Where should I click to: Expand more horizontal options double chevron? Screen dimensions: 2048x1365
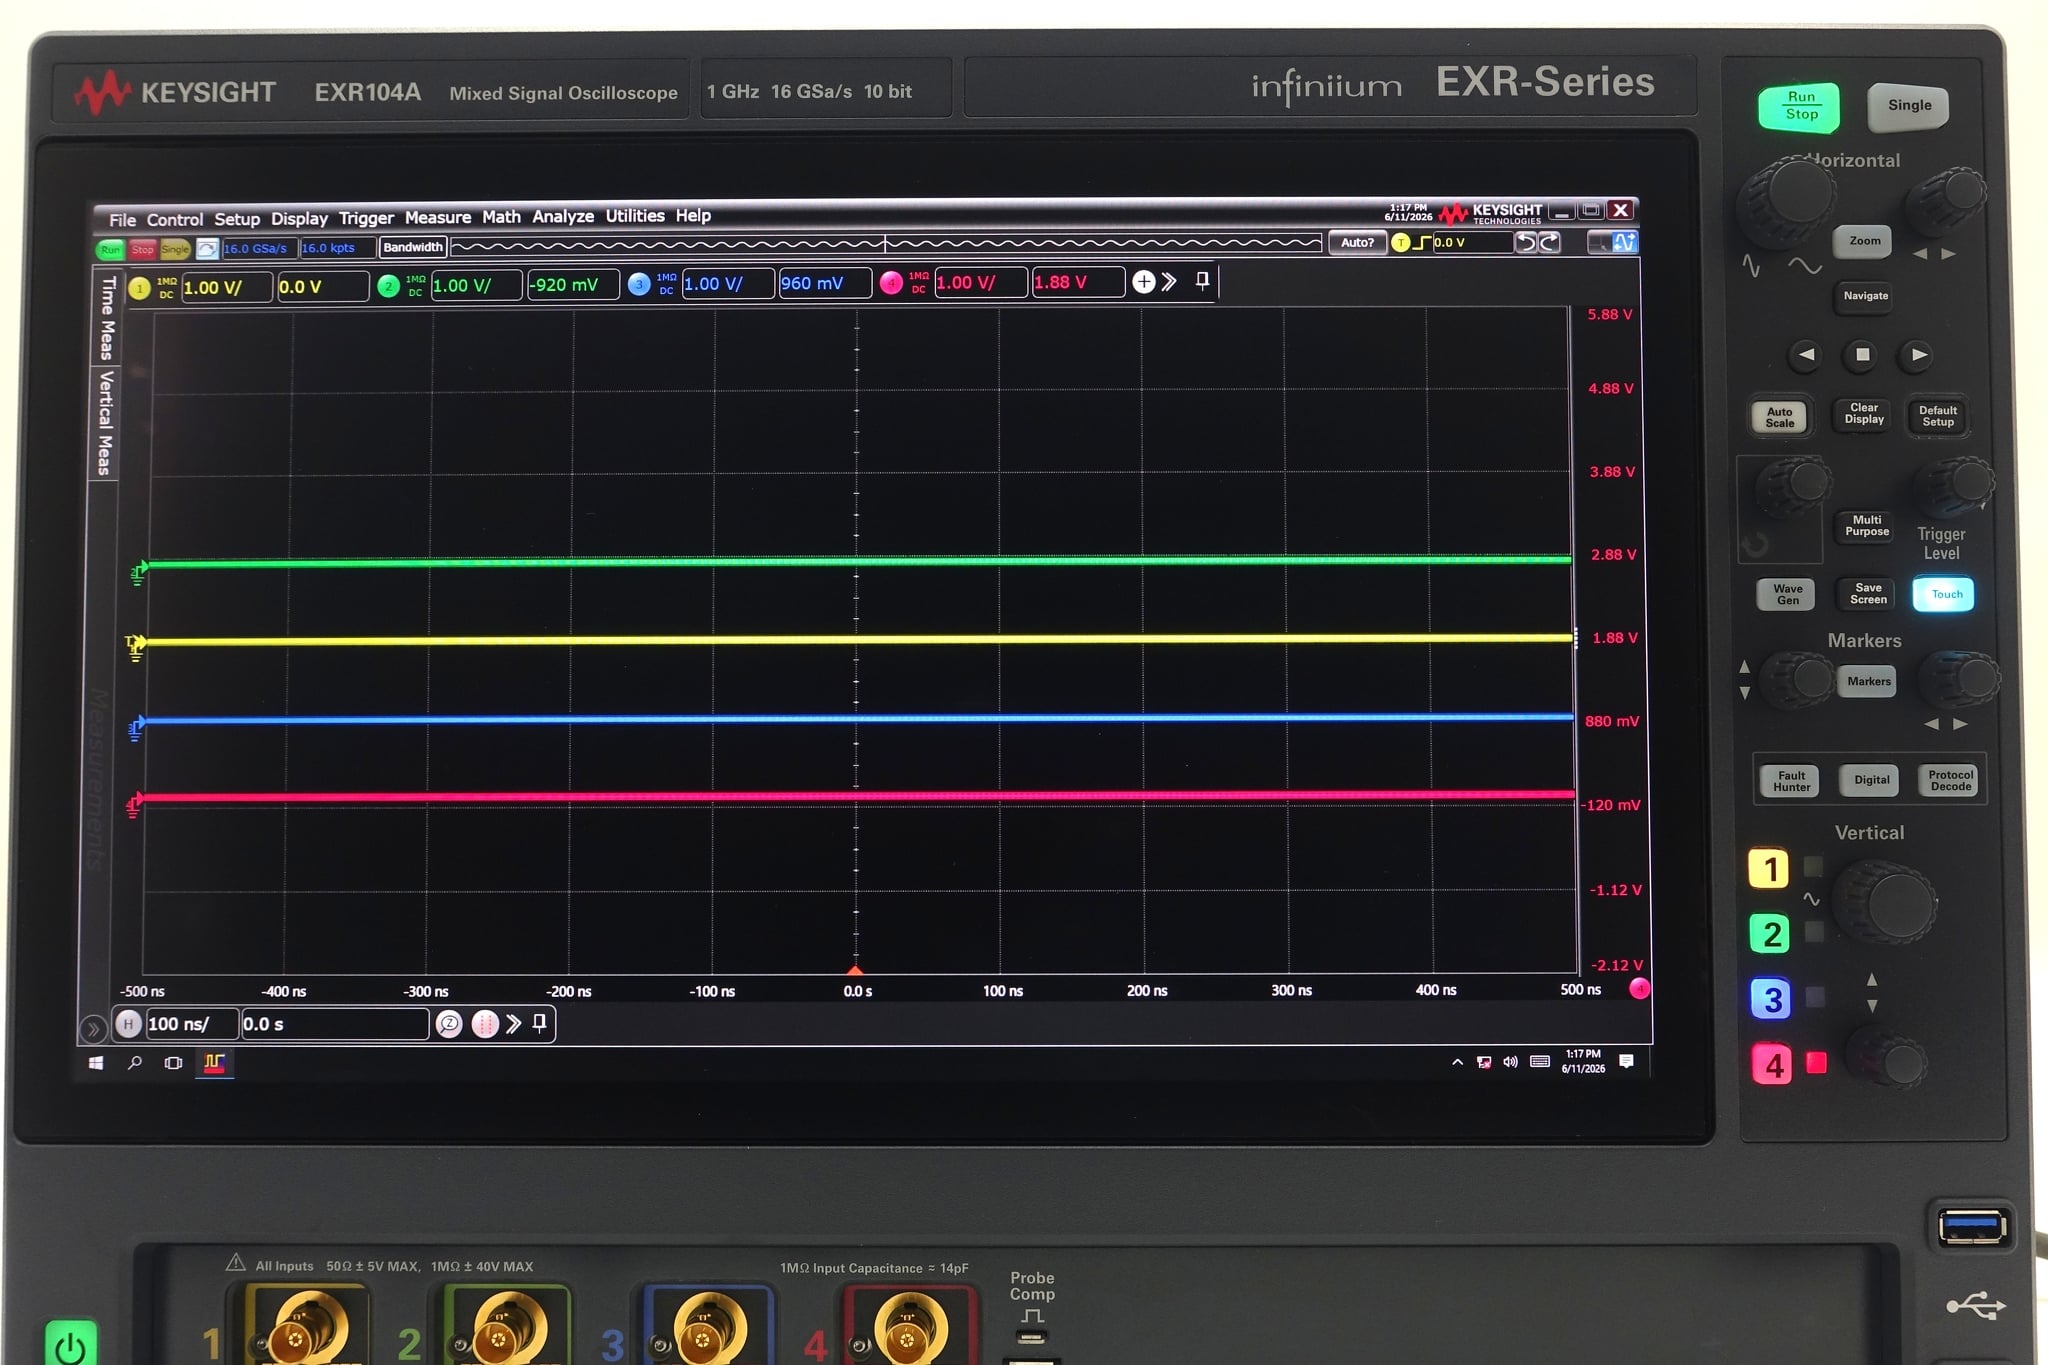click(514, 1024)
